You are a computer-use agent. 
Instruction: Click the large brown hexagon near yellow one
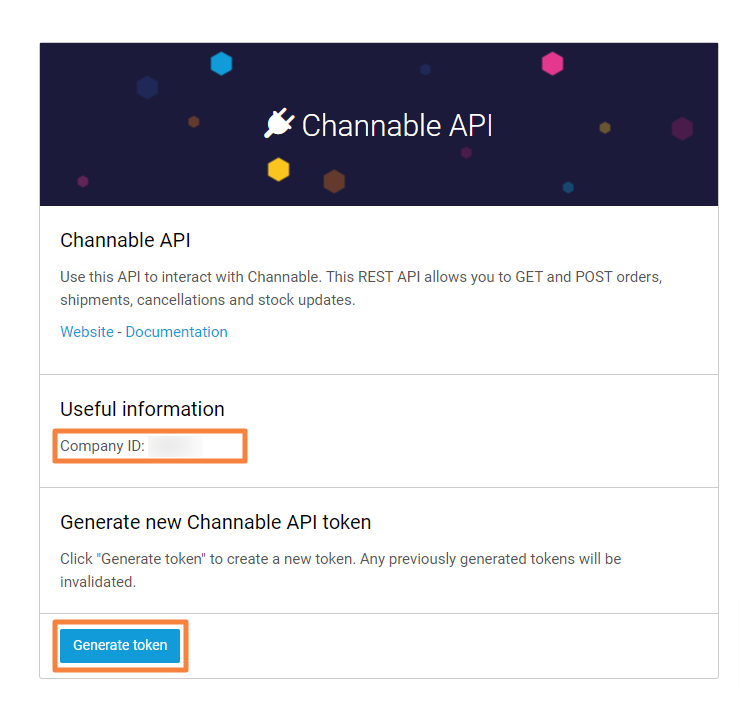(334, 181)
